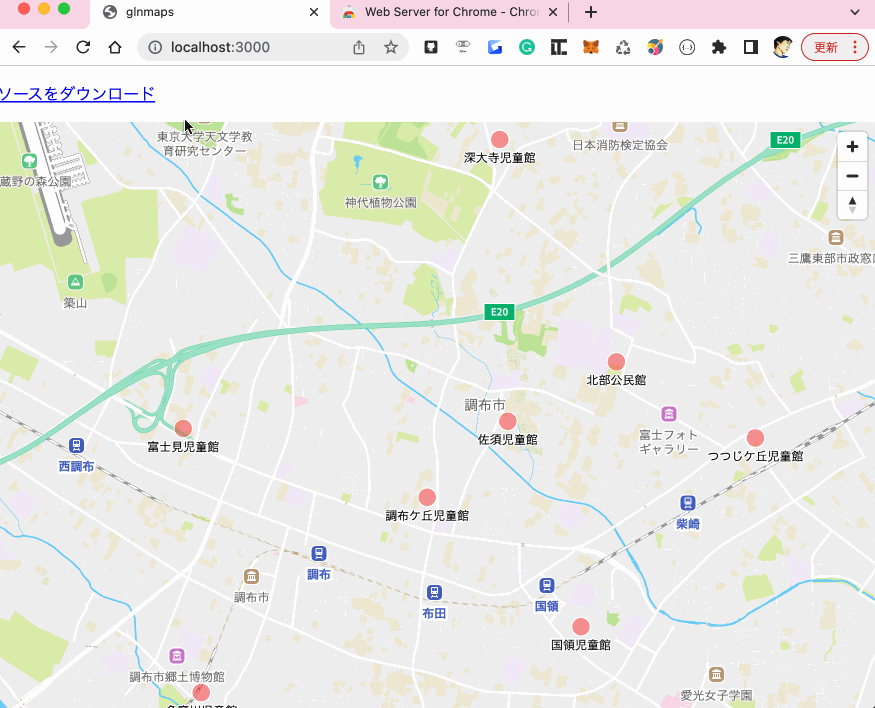Viewport: 875px width, 708px height.
Task: Select the つつじケ丘児童館 red marker
Action: [755, 438]
